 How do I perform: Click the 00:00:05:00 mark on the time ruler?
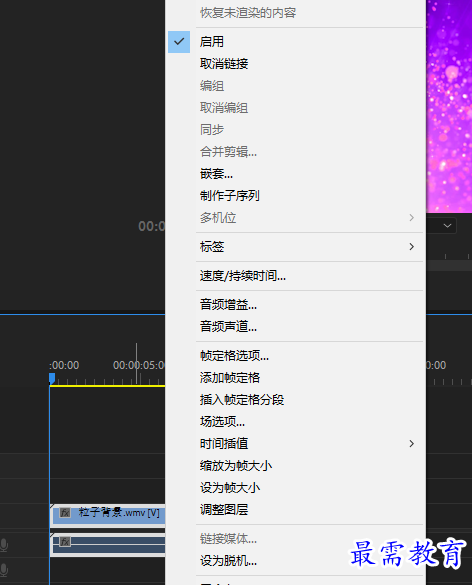tap(138, 365)
